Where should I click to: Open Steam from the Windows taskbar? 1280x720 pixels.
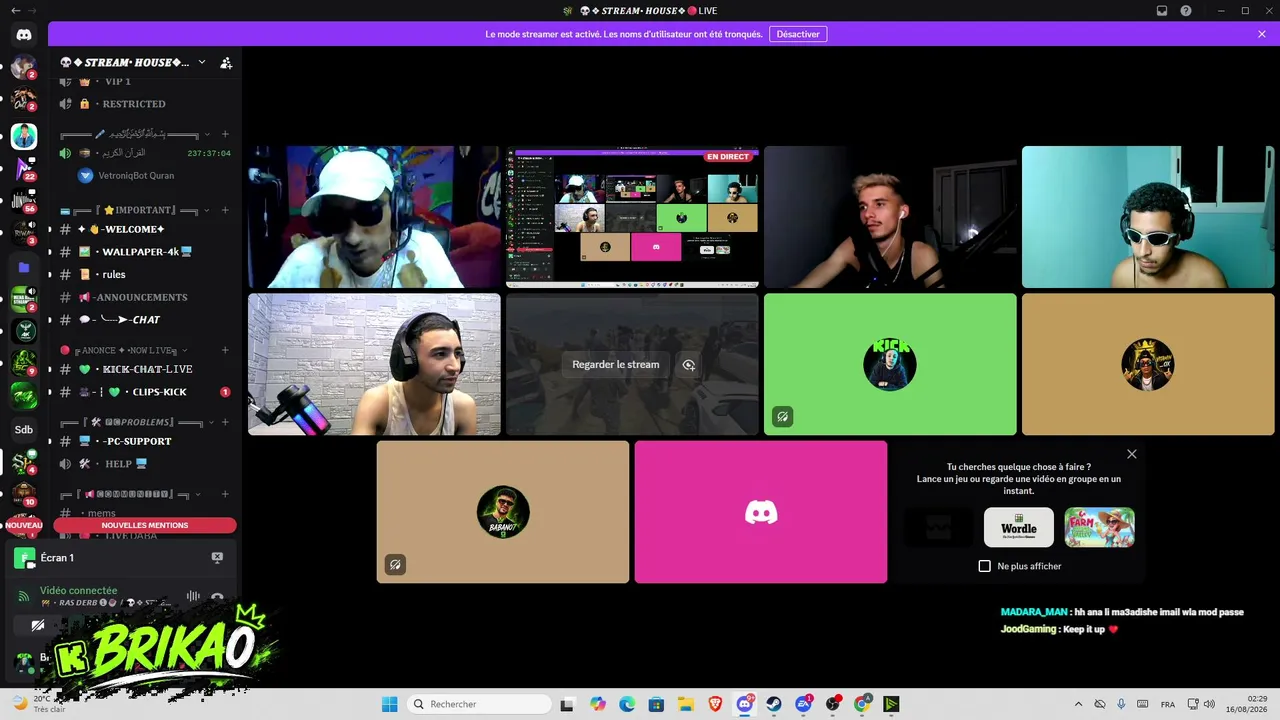coord(774,704)
